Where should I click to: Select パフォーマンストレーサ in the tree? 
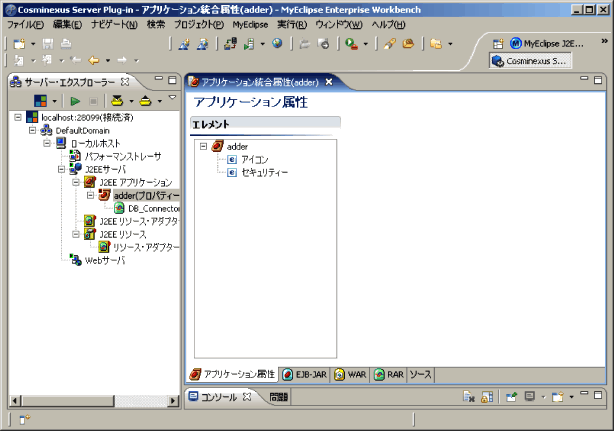point(123,156)
